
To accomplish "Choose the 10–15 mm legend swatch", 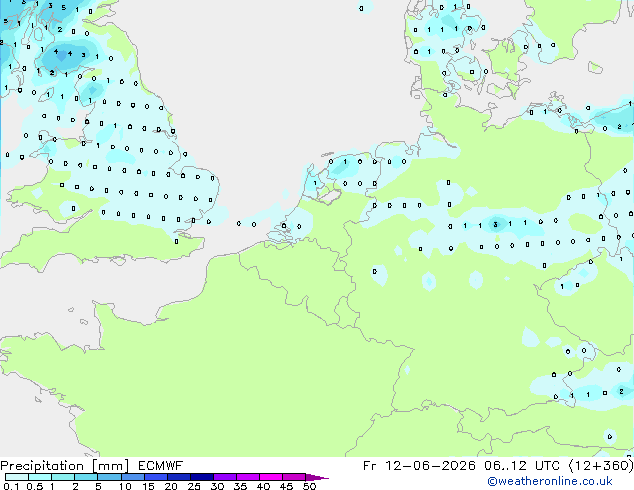I will [x=133, y=477].
